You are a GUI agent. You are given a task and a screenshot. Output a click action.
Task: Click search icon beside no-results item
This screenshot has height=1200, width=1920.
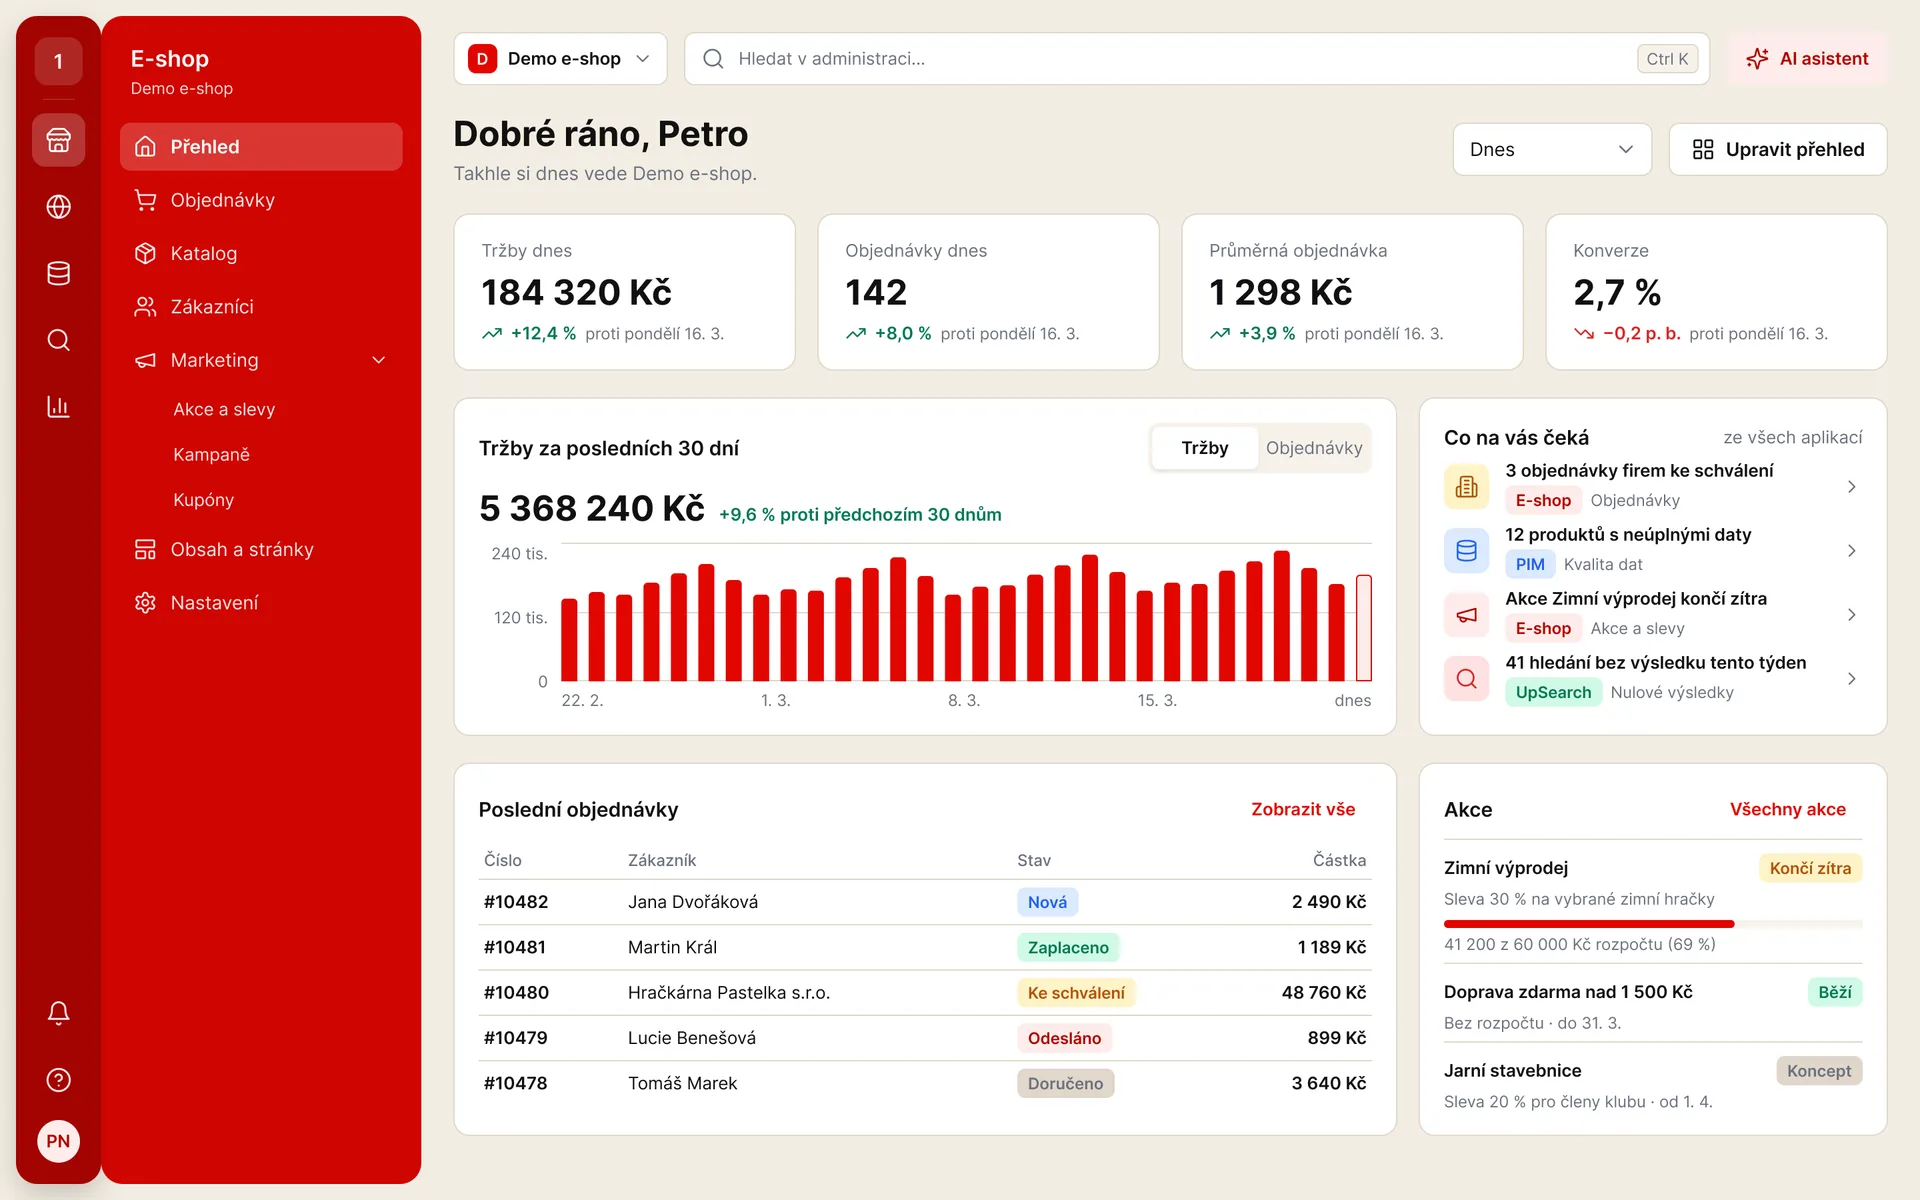1466,679
